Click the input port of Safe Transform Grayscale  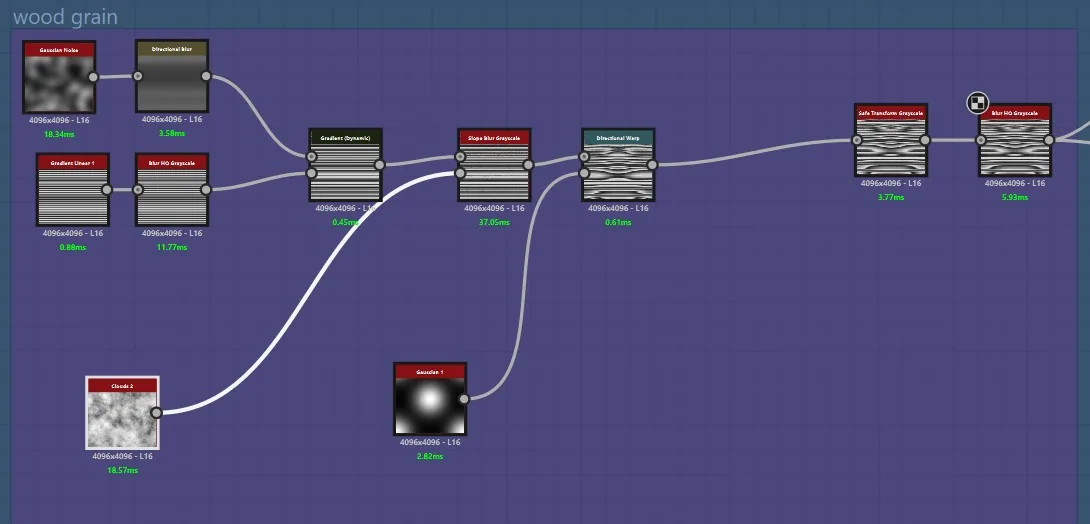[856, 140]
